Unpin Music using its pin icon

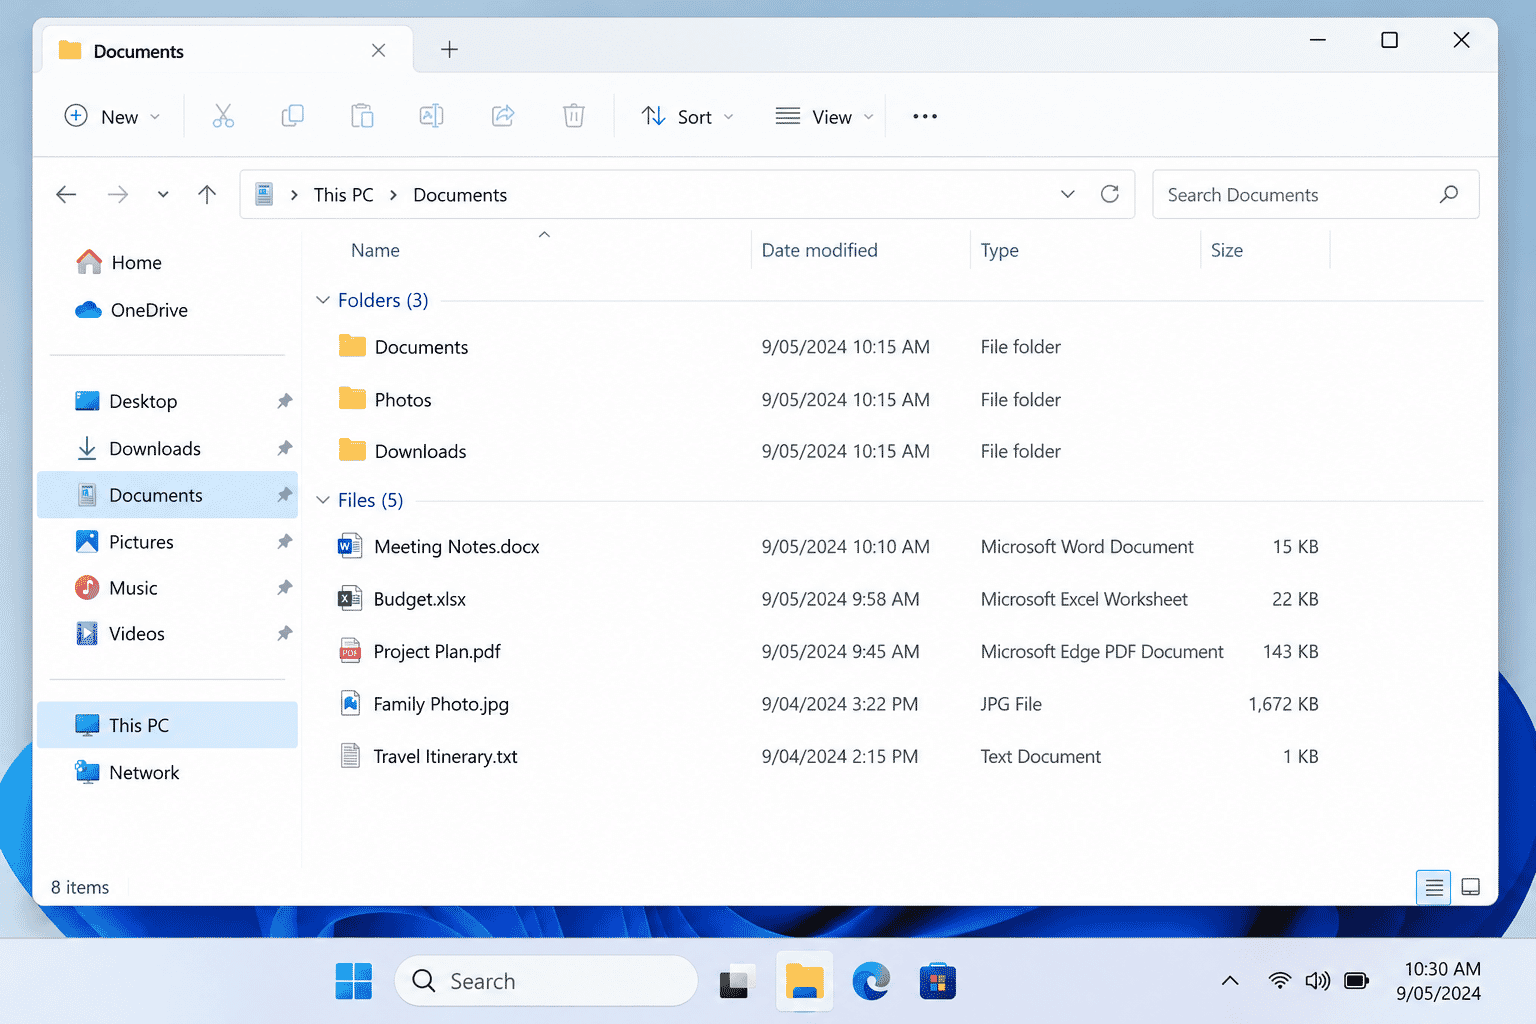click(285, 587)
